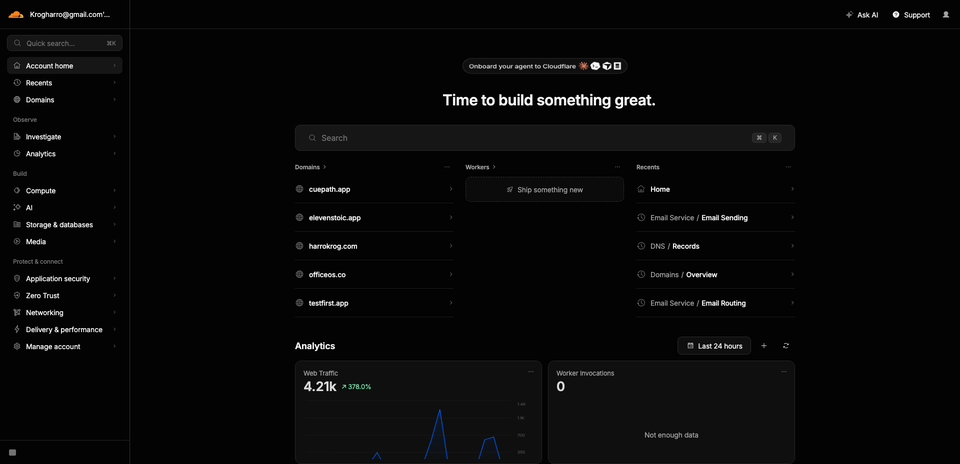
Task: Open Workers section more options menu
Action: point(617,167)
